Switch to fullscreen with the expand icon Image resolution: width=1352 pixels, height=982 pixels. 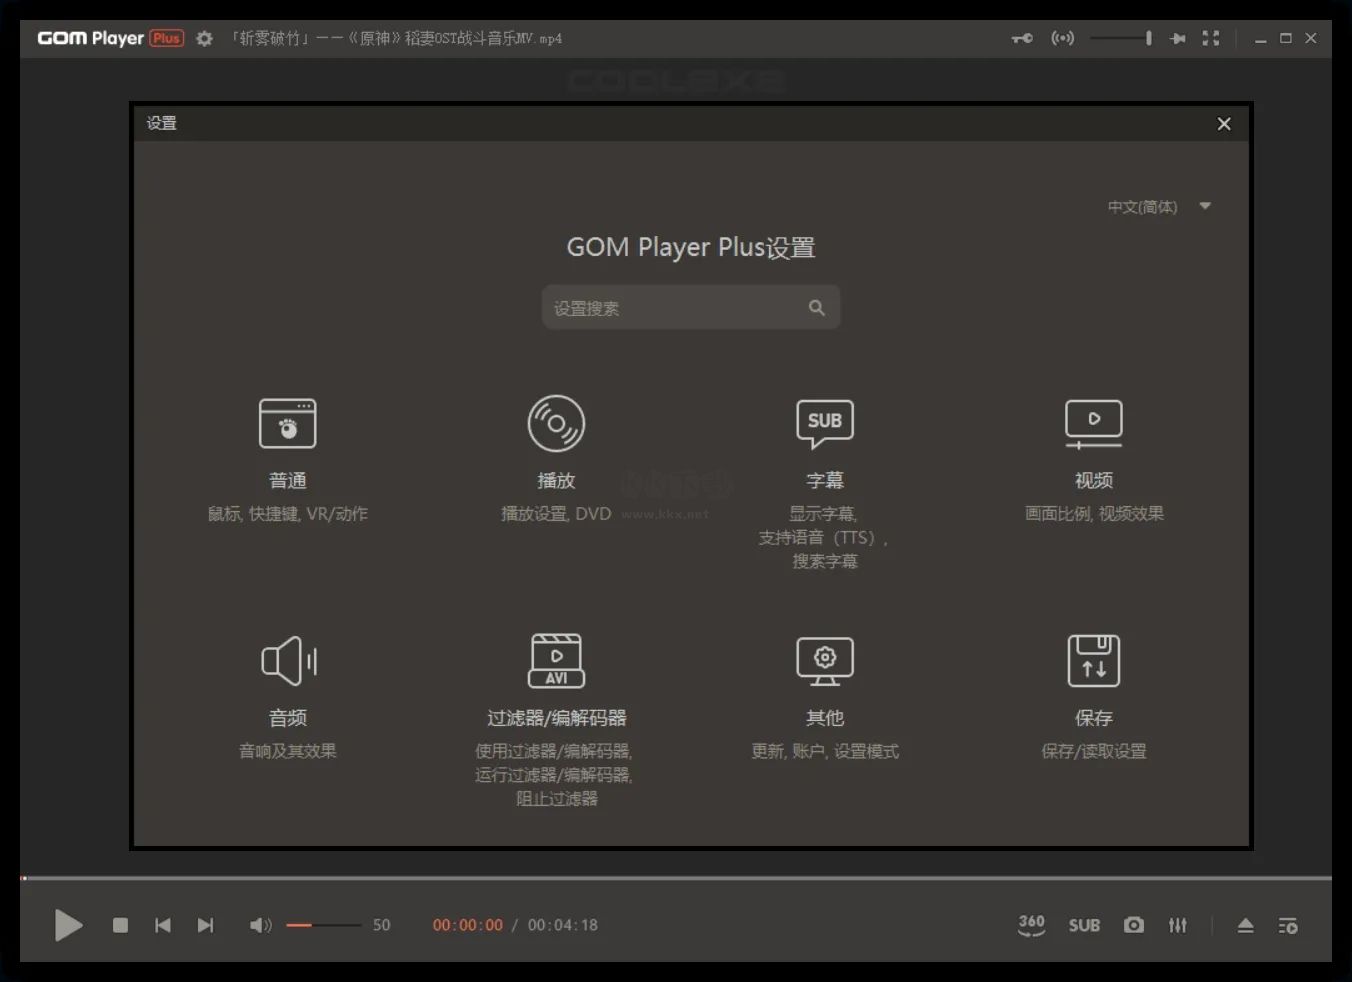(1211, 38)
